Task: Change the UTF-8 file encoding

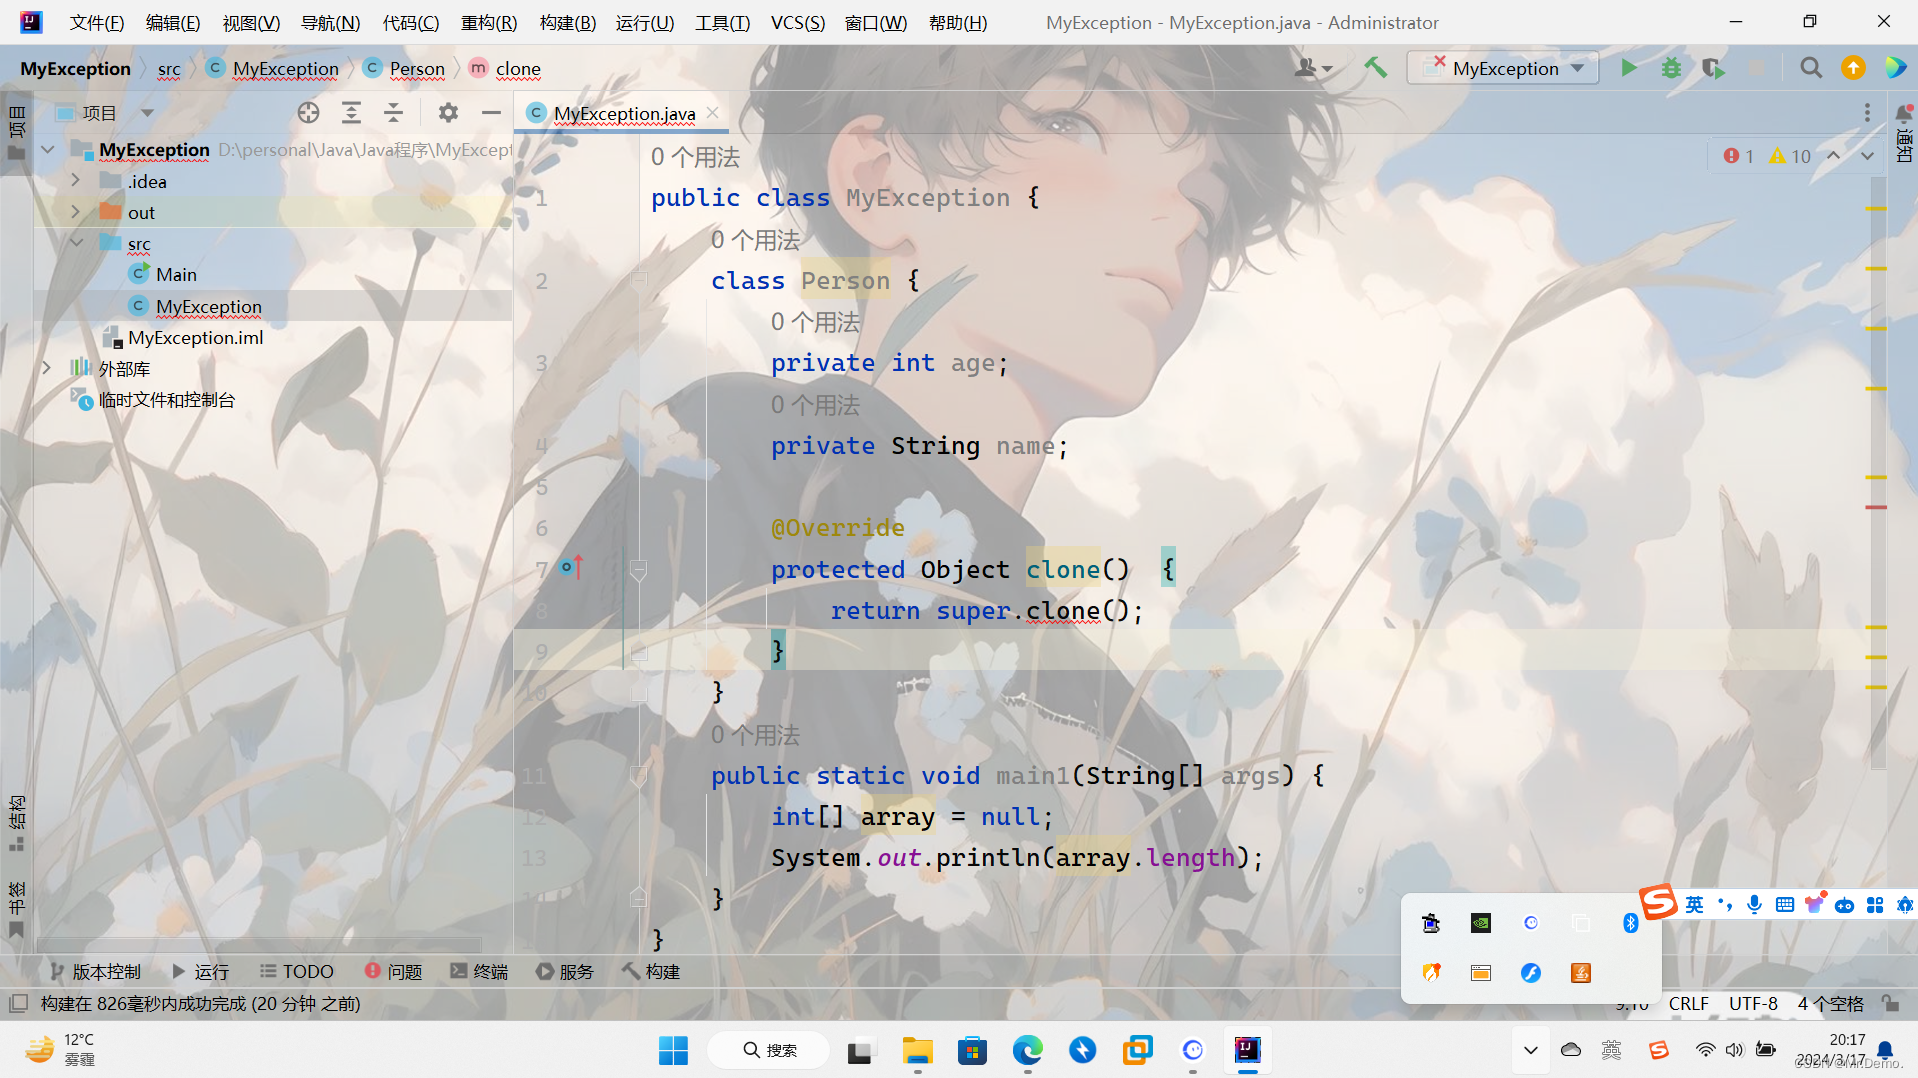Action: pyautogui.click(x=1753, y=1003)
